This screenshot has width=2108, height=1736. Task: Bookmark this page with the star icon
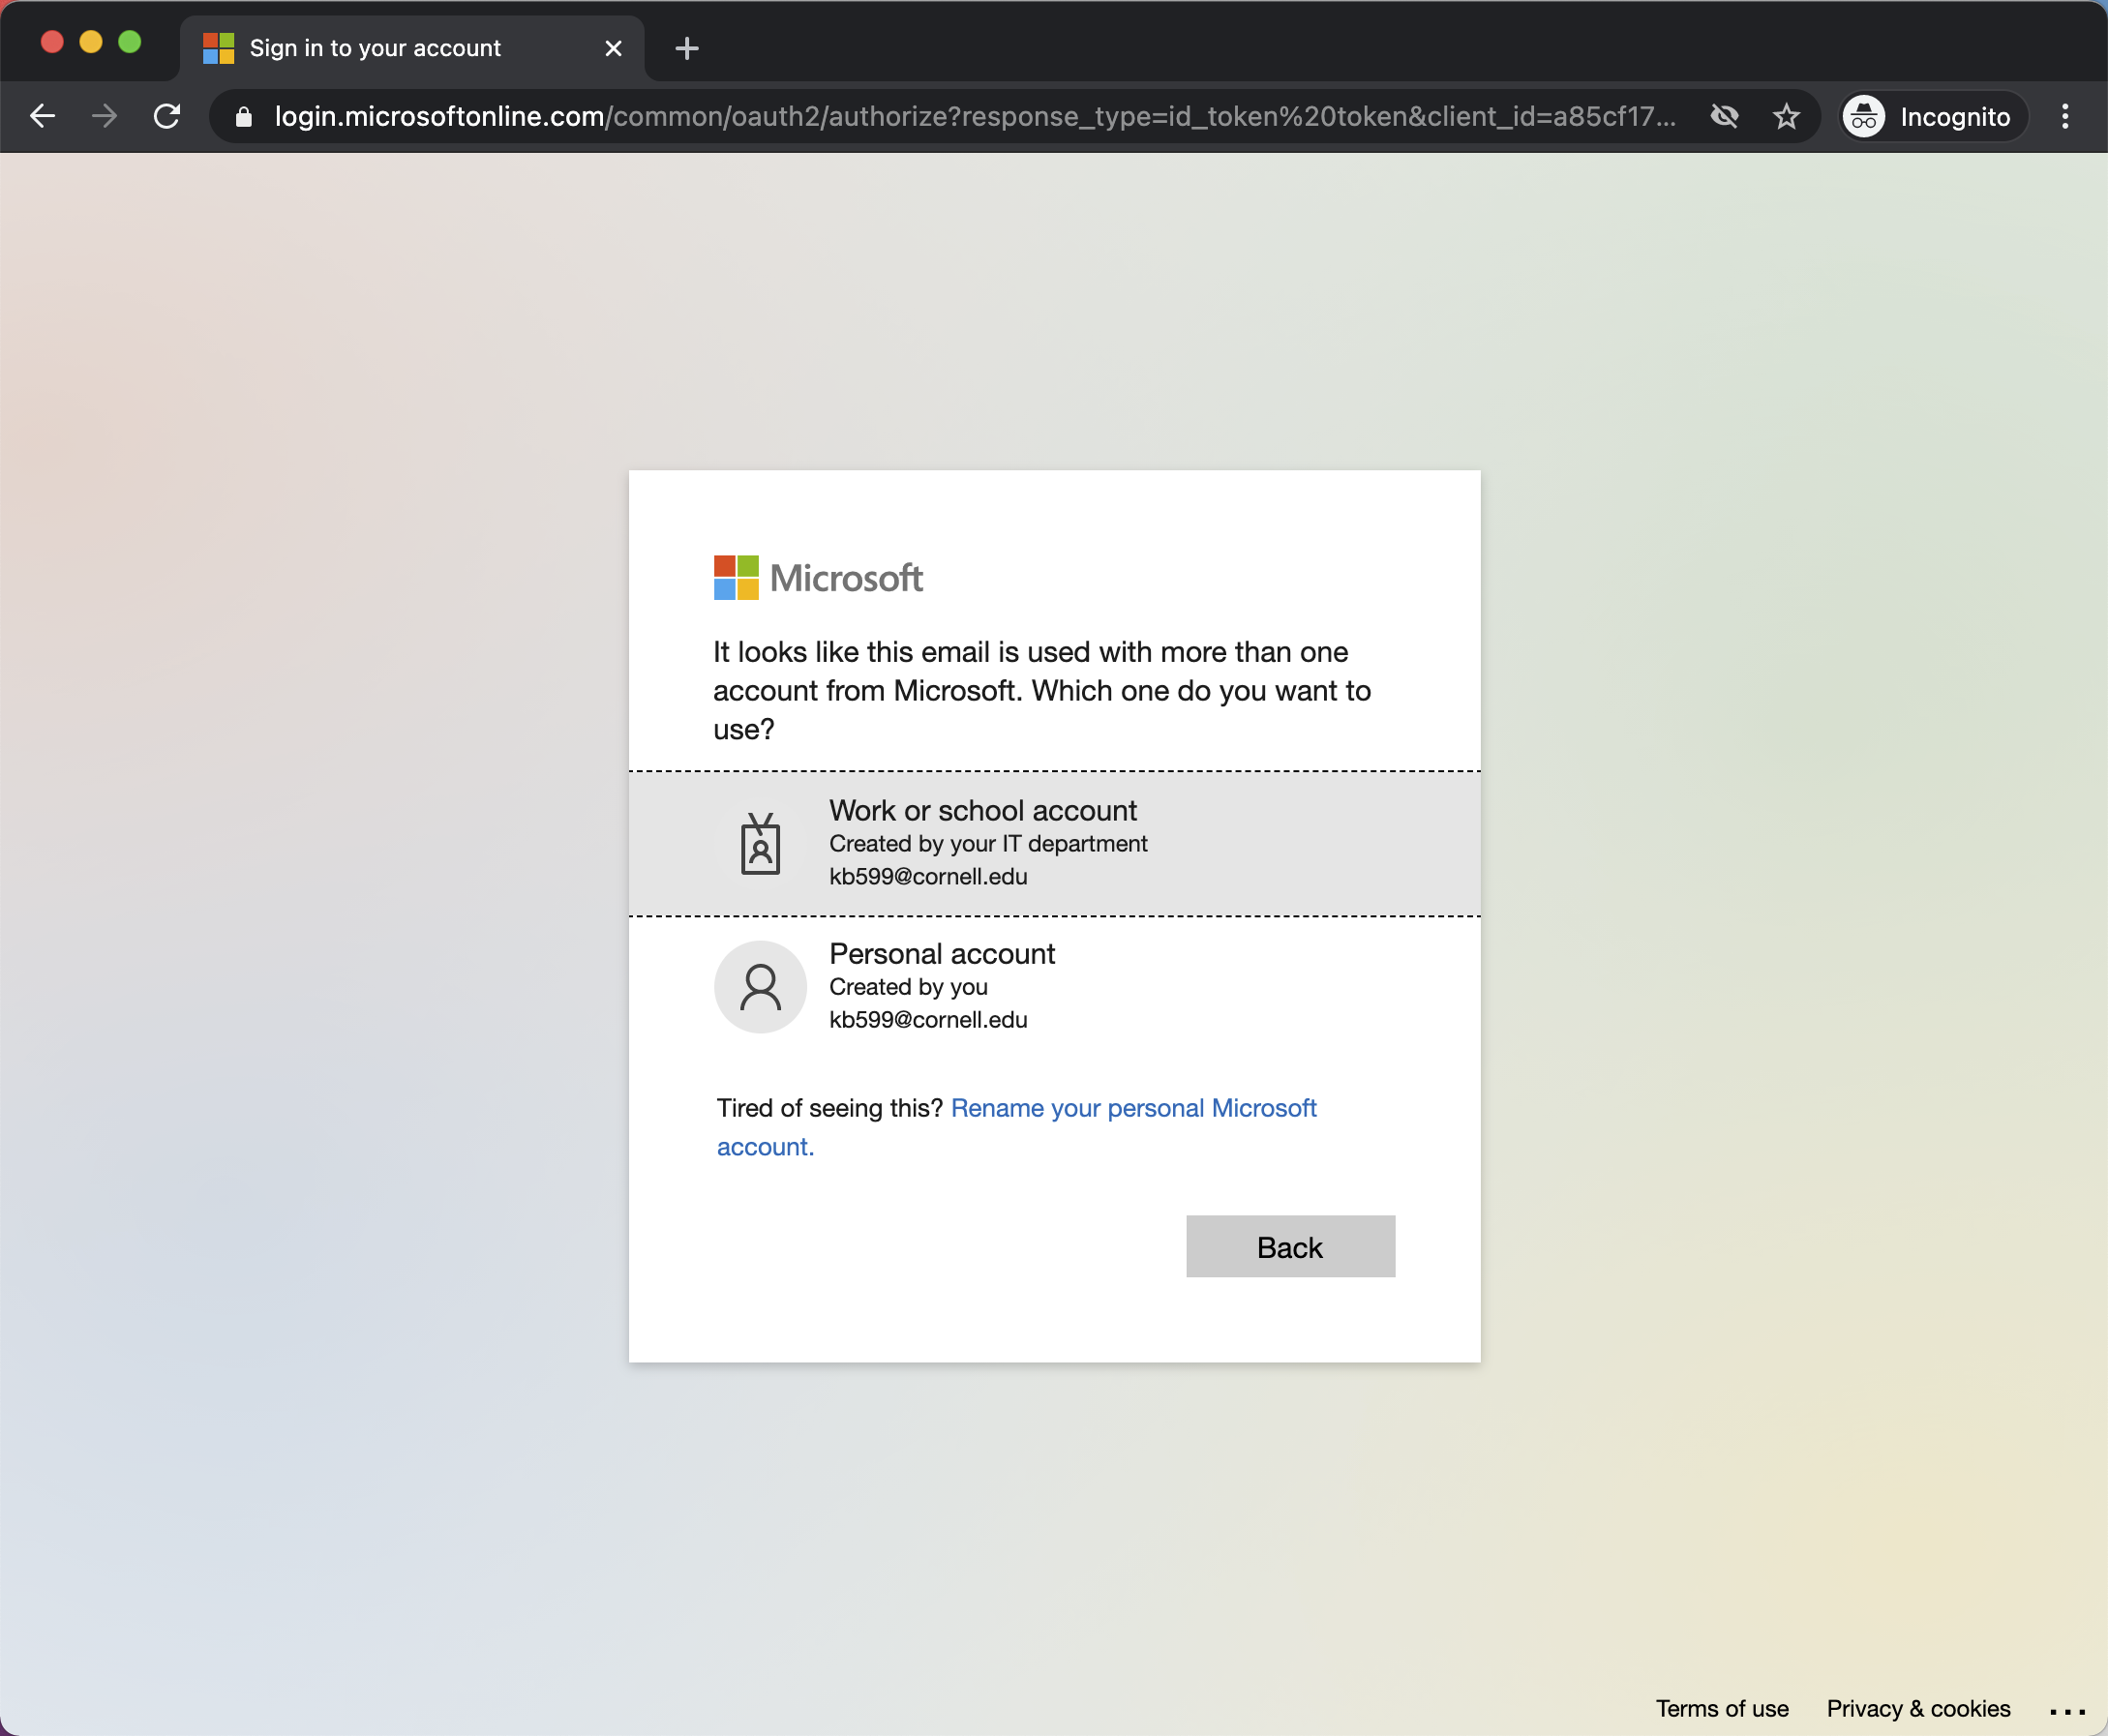[x=1786, y=117]
